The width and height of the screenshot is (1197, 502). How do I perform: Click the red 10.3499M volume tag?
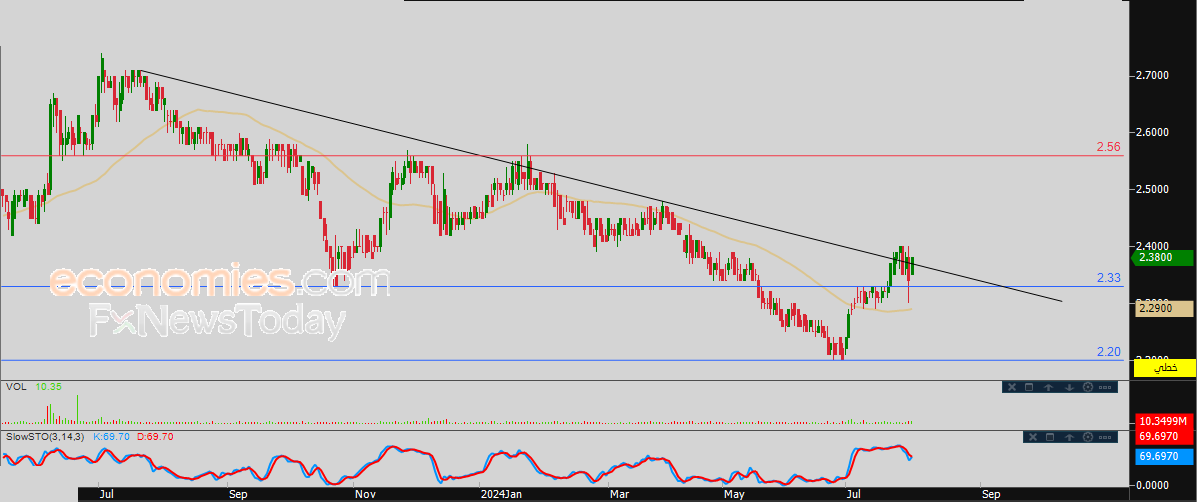coord(1163,421)
